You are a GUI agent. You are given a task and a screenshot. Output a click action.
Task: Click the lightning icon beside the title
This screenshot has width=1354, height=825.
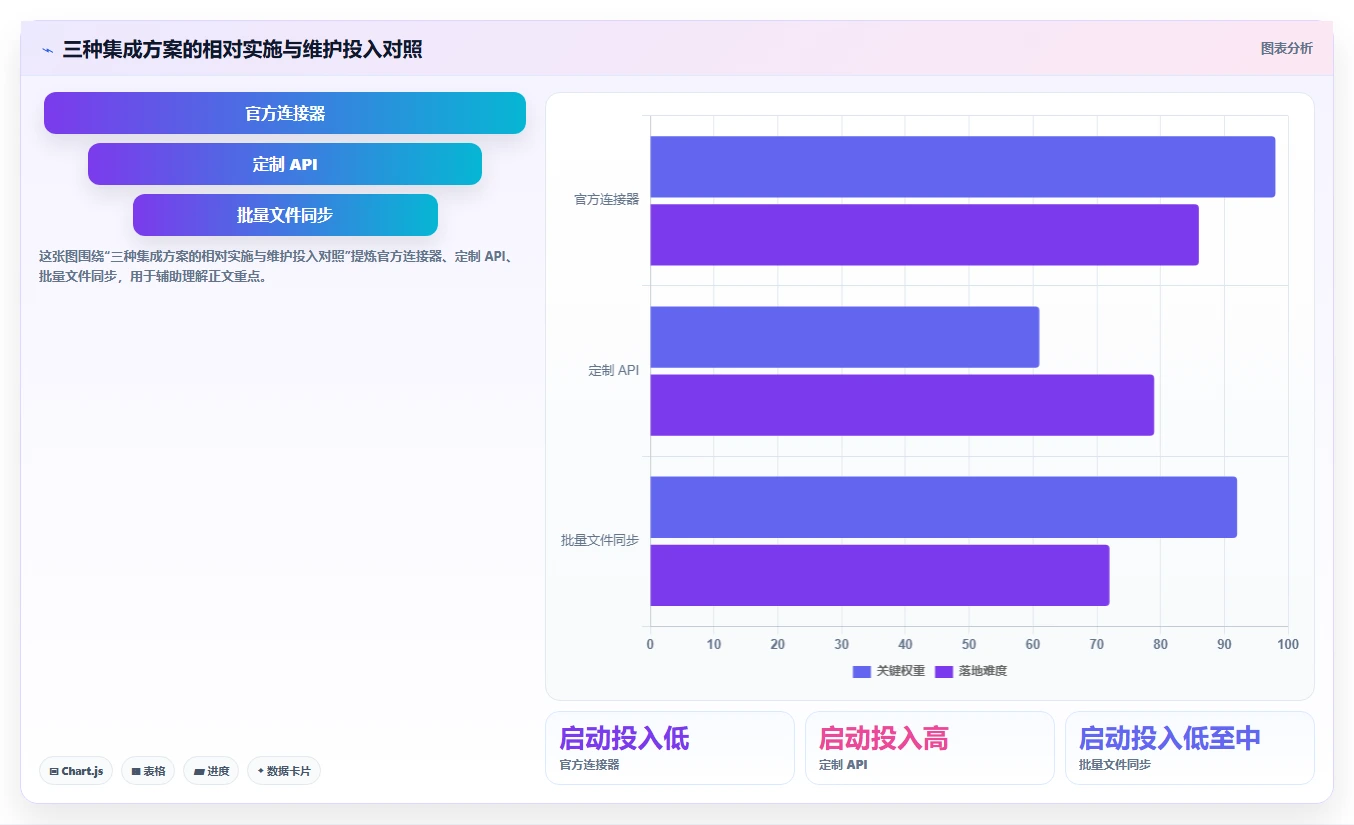[47, 49]
